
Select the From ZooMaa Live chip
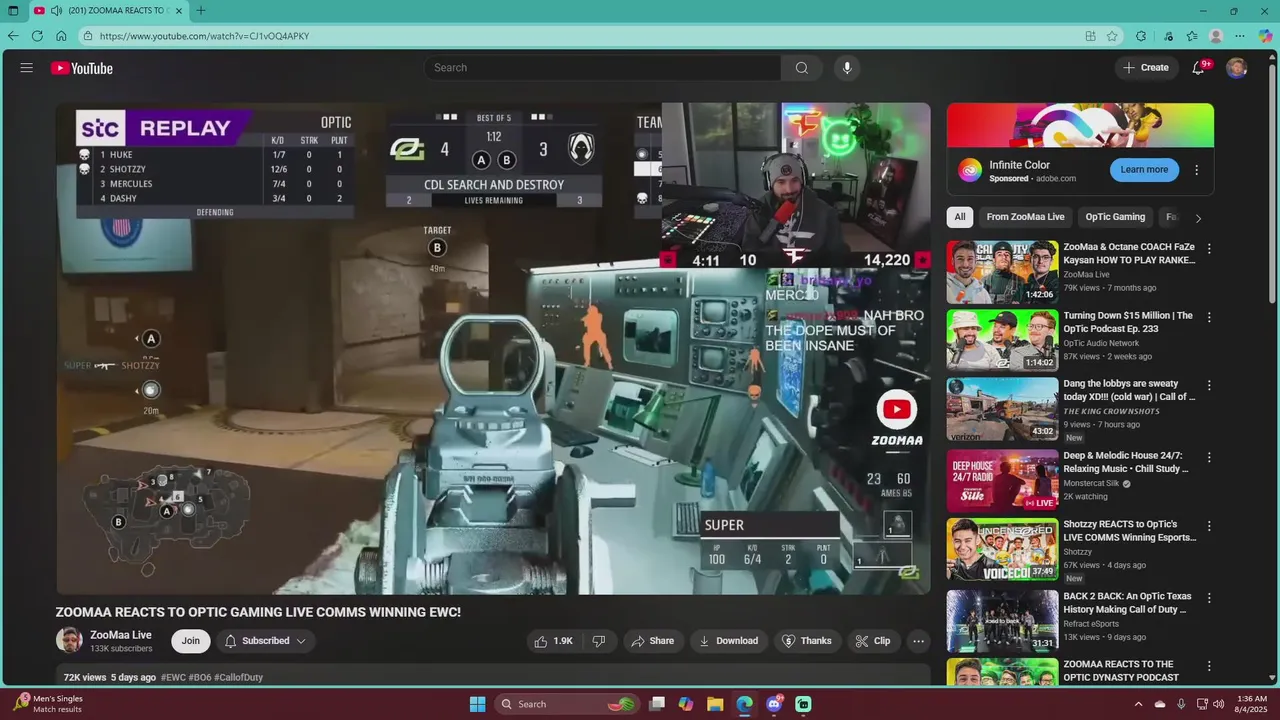[x=1025, y=217]
